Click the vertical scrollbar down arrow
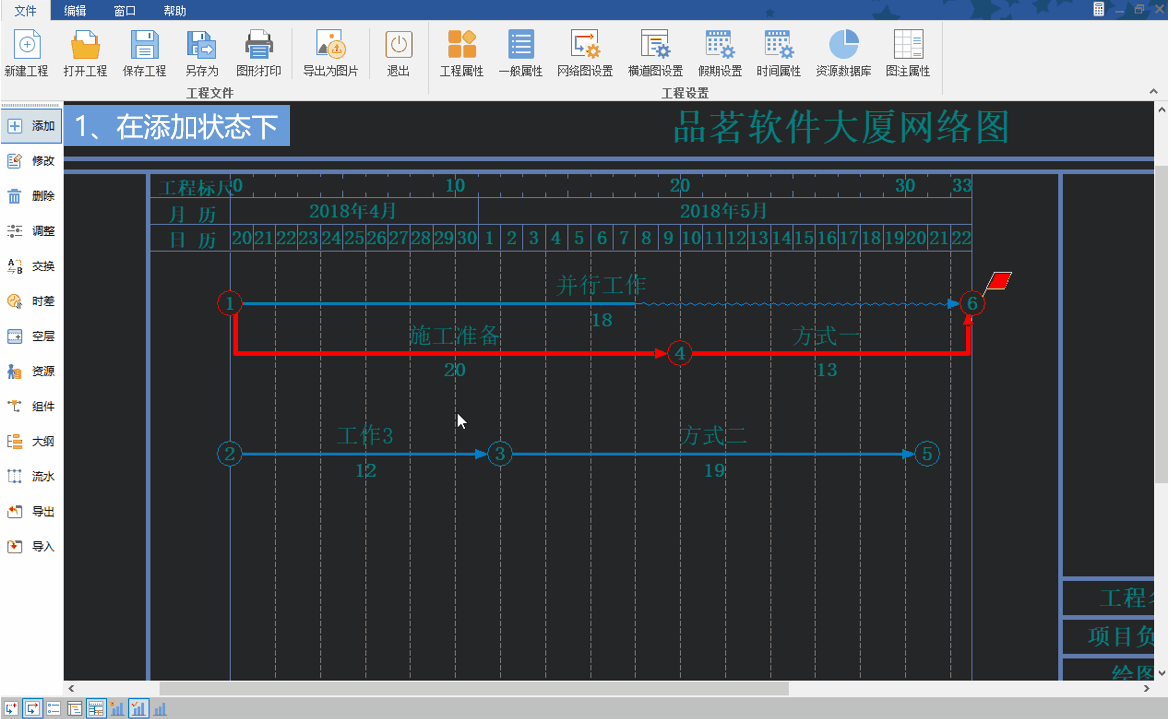The height and width of the screenshot is (719, 1171). click(1161, 675)
